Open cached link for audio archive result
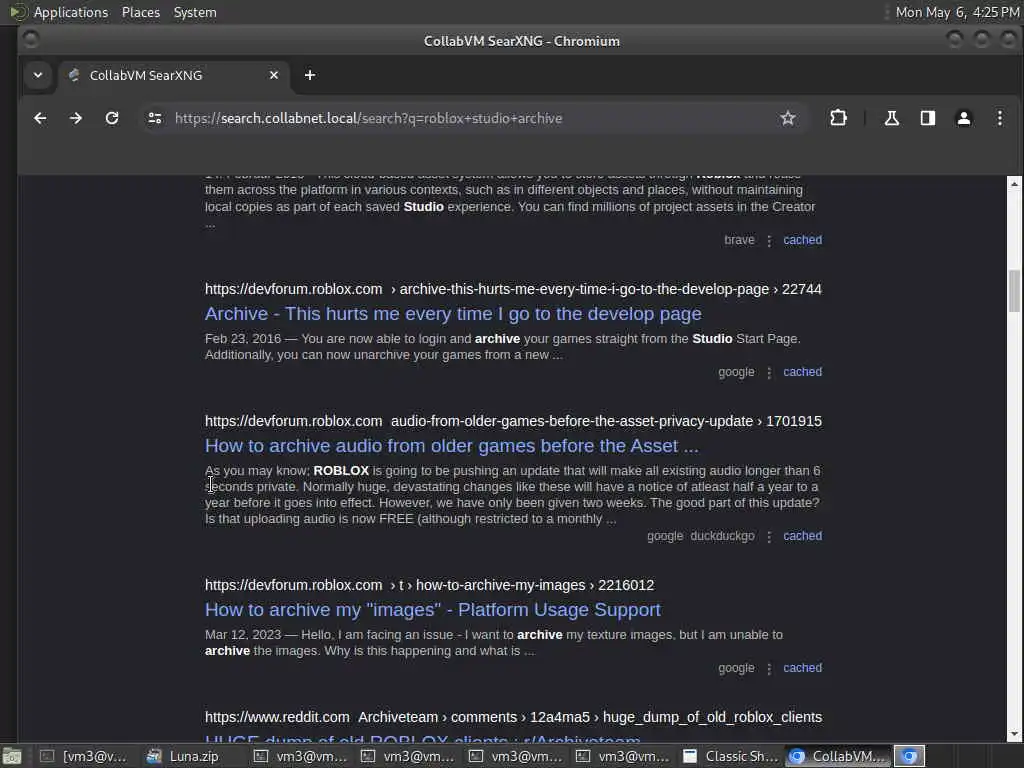Screen dimensions: 1024x768 803,536
